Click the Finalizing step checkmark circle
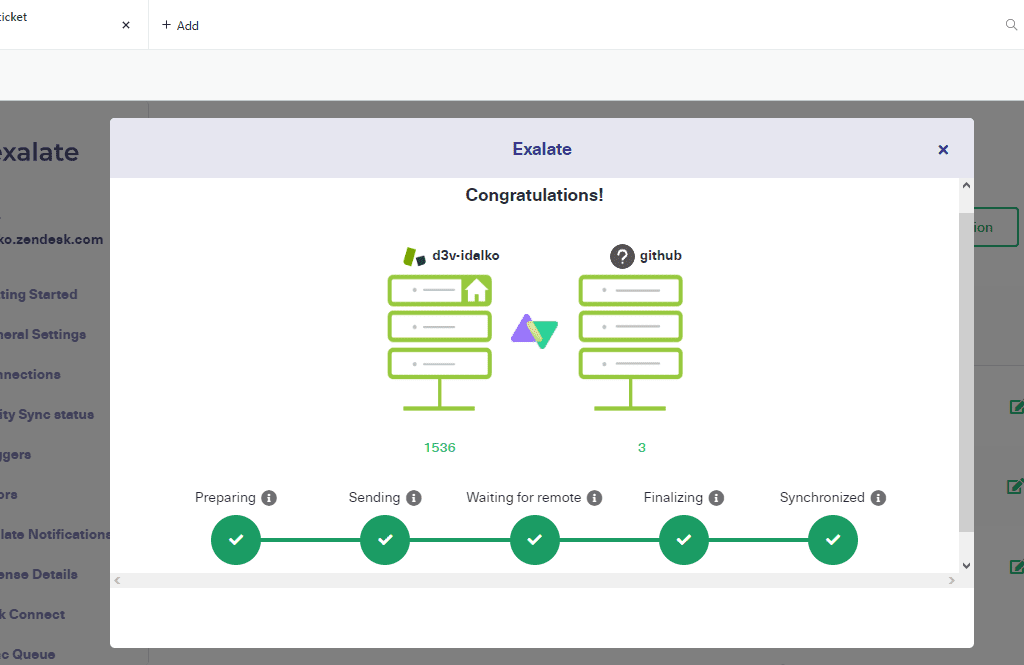This screenshot has height=665, width=1024. 684,540
